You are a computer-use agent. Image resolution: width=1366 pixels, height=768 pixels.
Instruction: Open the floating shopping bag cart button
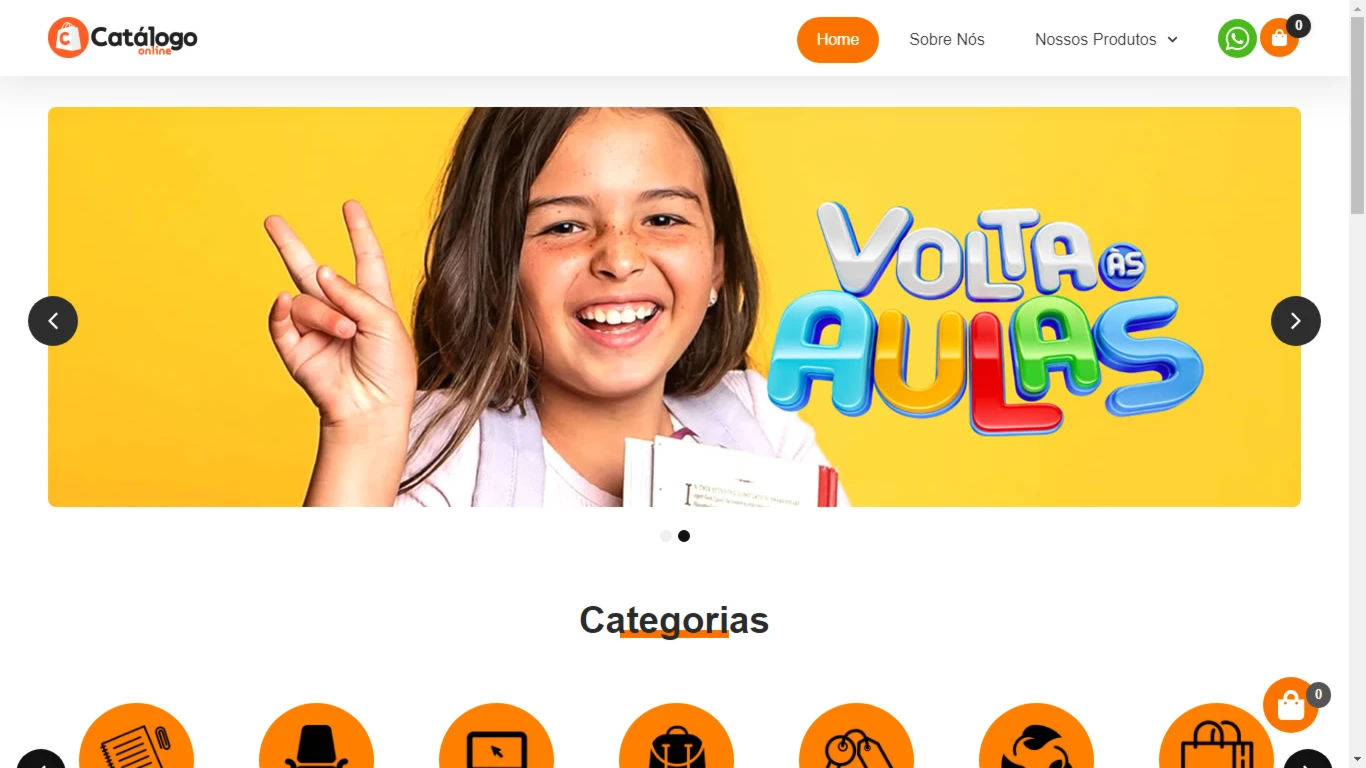pos(1290,705)
